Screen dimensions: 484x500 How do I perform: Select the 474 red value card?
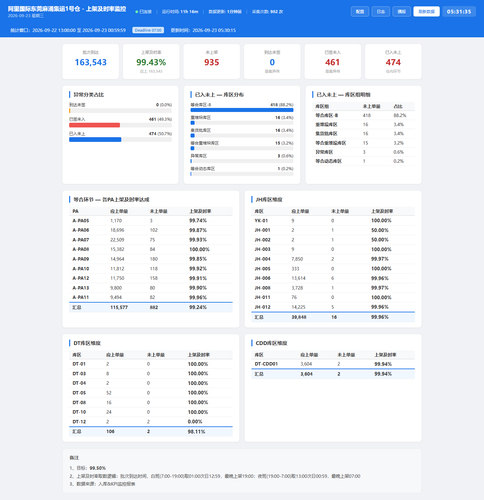(393, 62)
